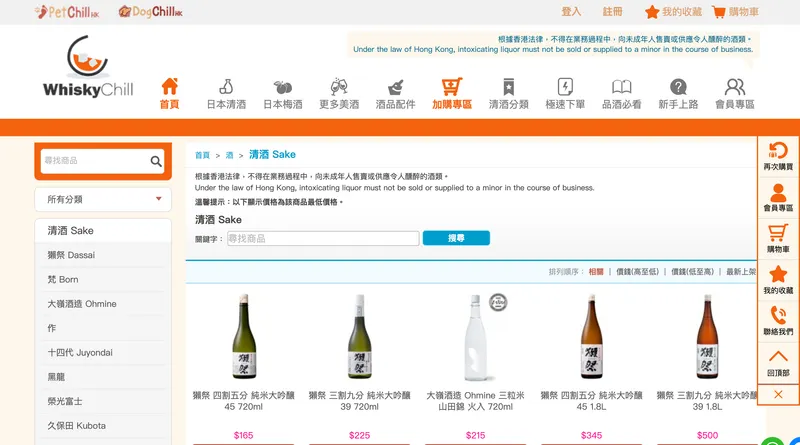This screenshot has width=800, height=445.
Task: Sort by 價錢(高至低) price descending
Action: click(x=637, y=272)
